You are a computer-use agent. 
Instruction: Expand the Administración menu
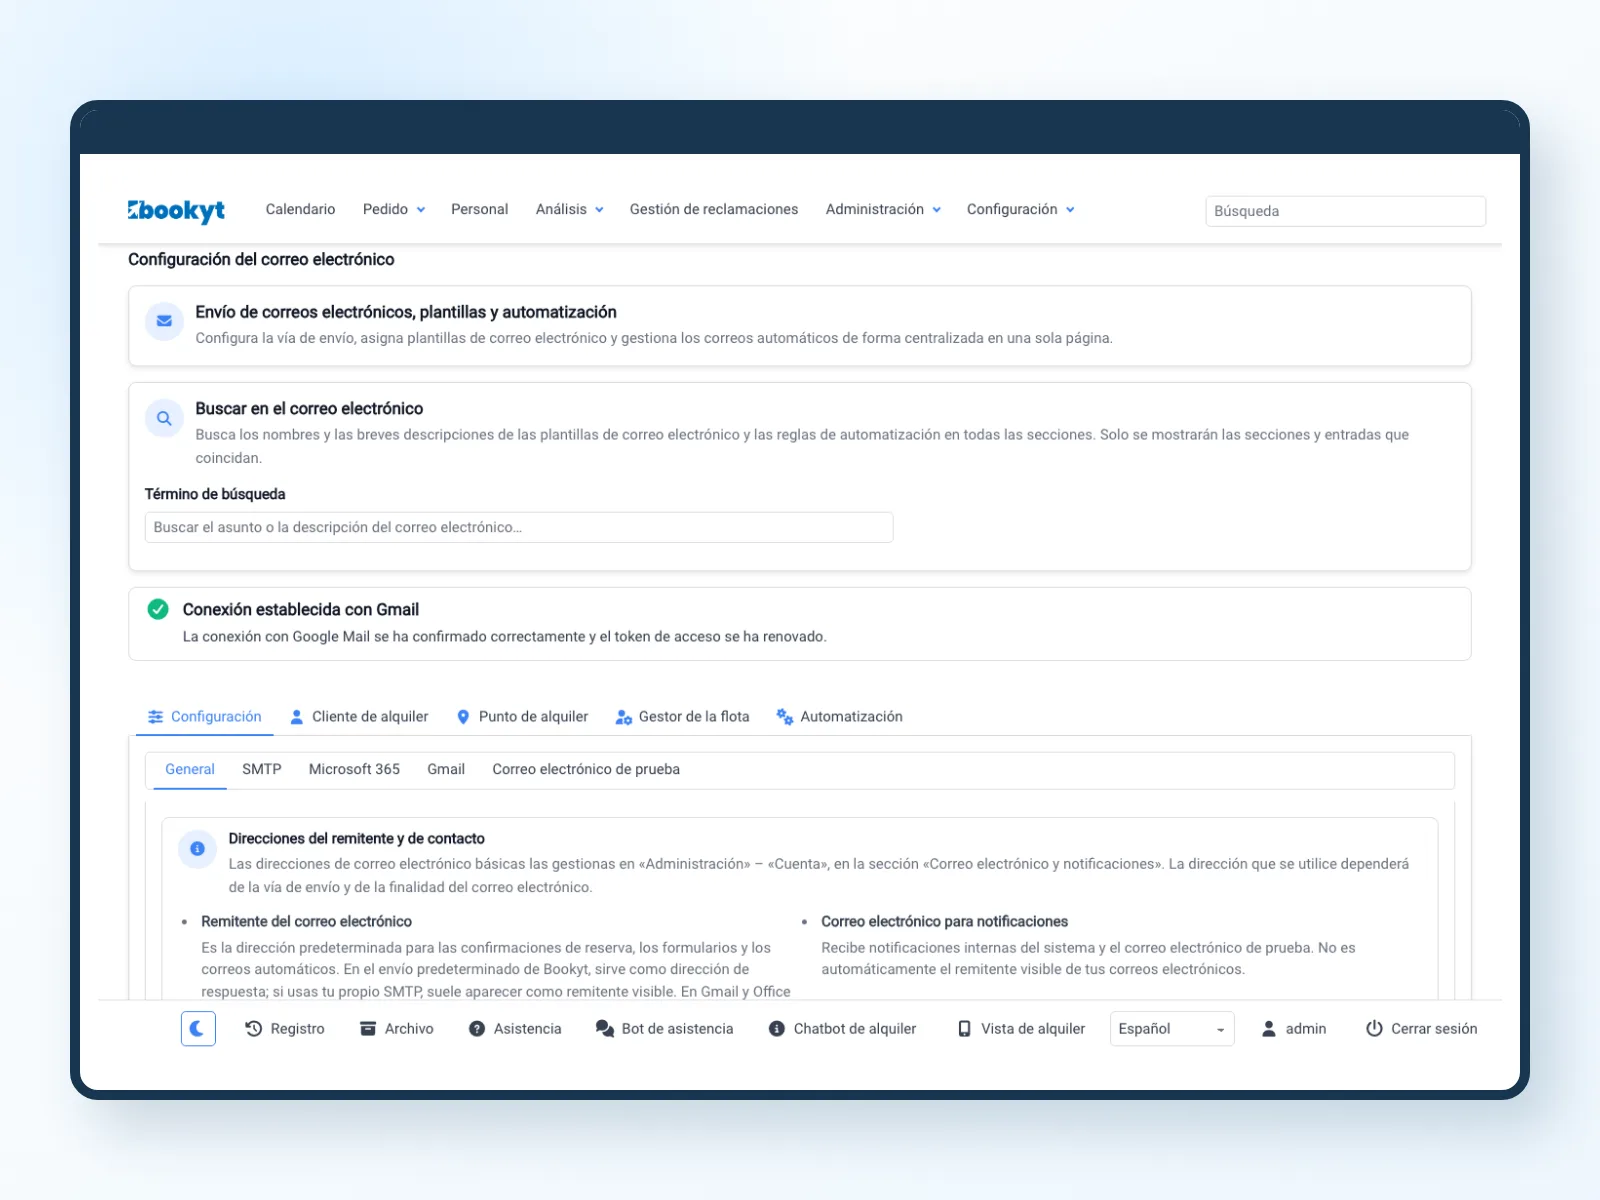click(x=883, y=209)
